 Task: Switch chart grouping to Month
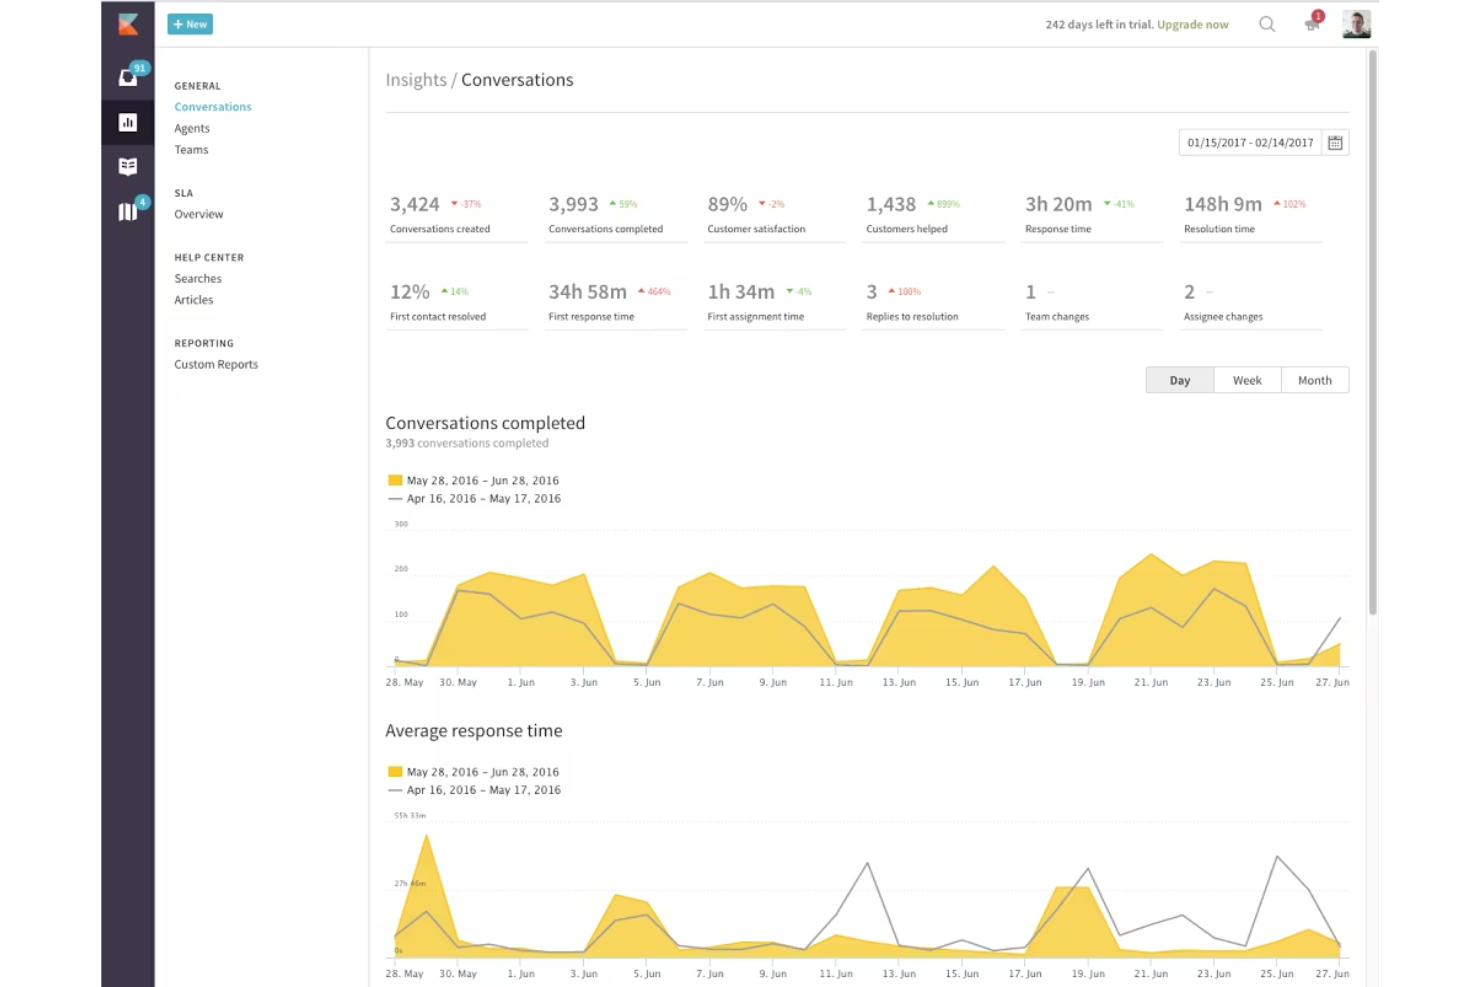pos(1315,380)
